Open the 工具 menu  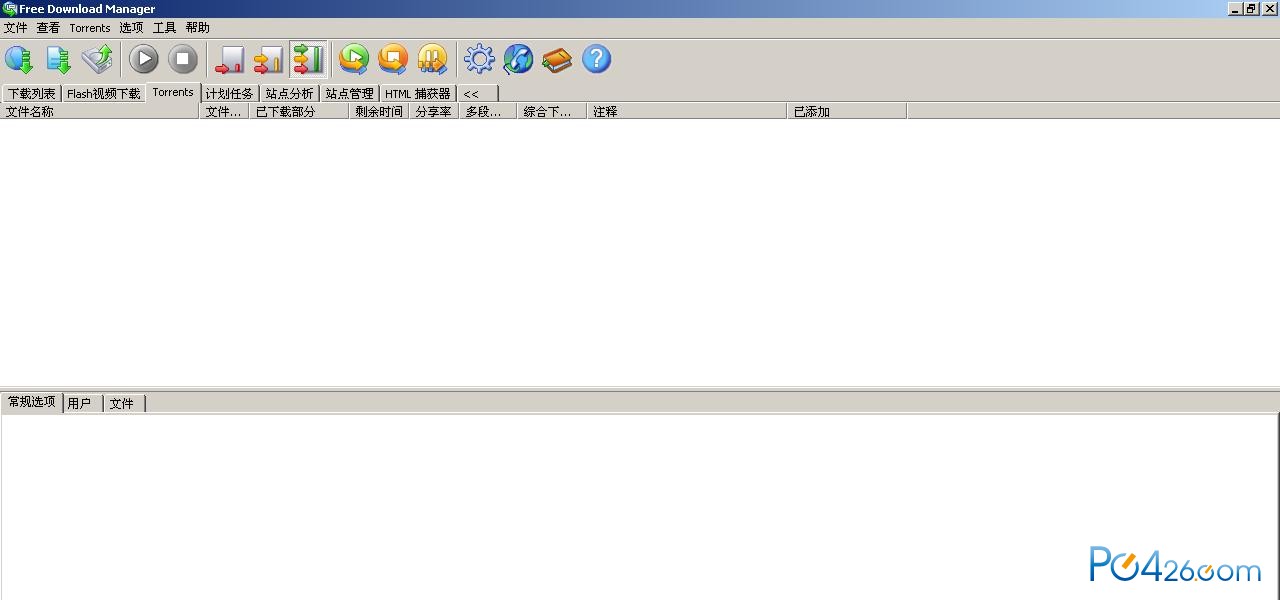164,28
